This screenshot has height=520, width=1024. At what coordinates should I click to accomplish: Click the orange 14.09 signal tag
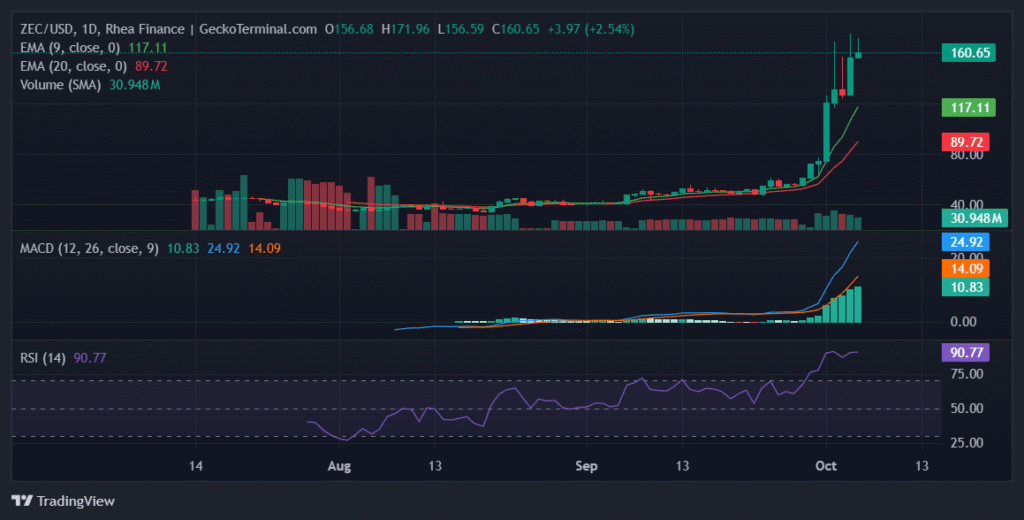965,268
